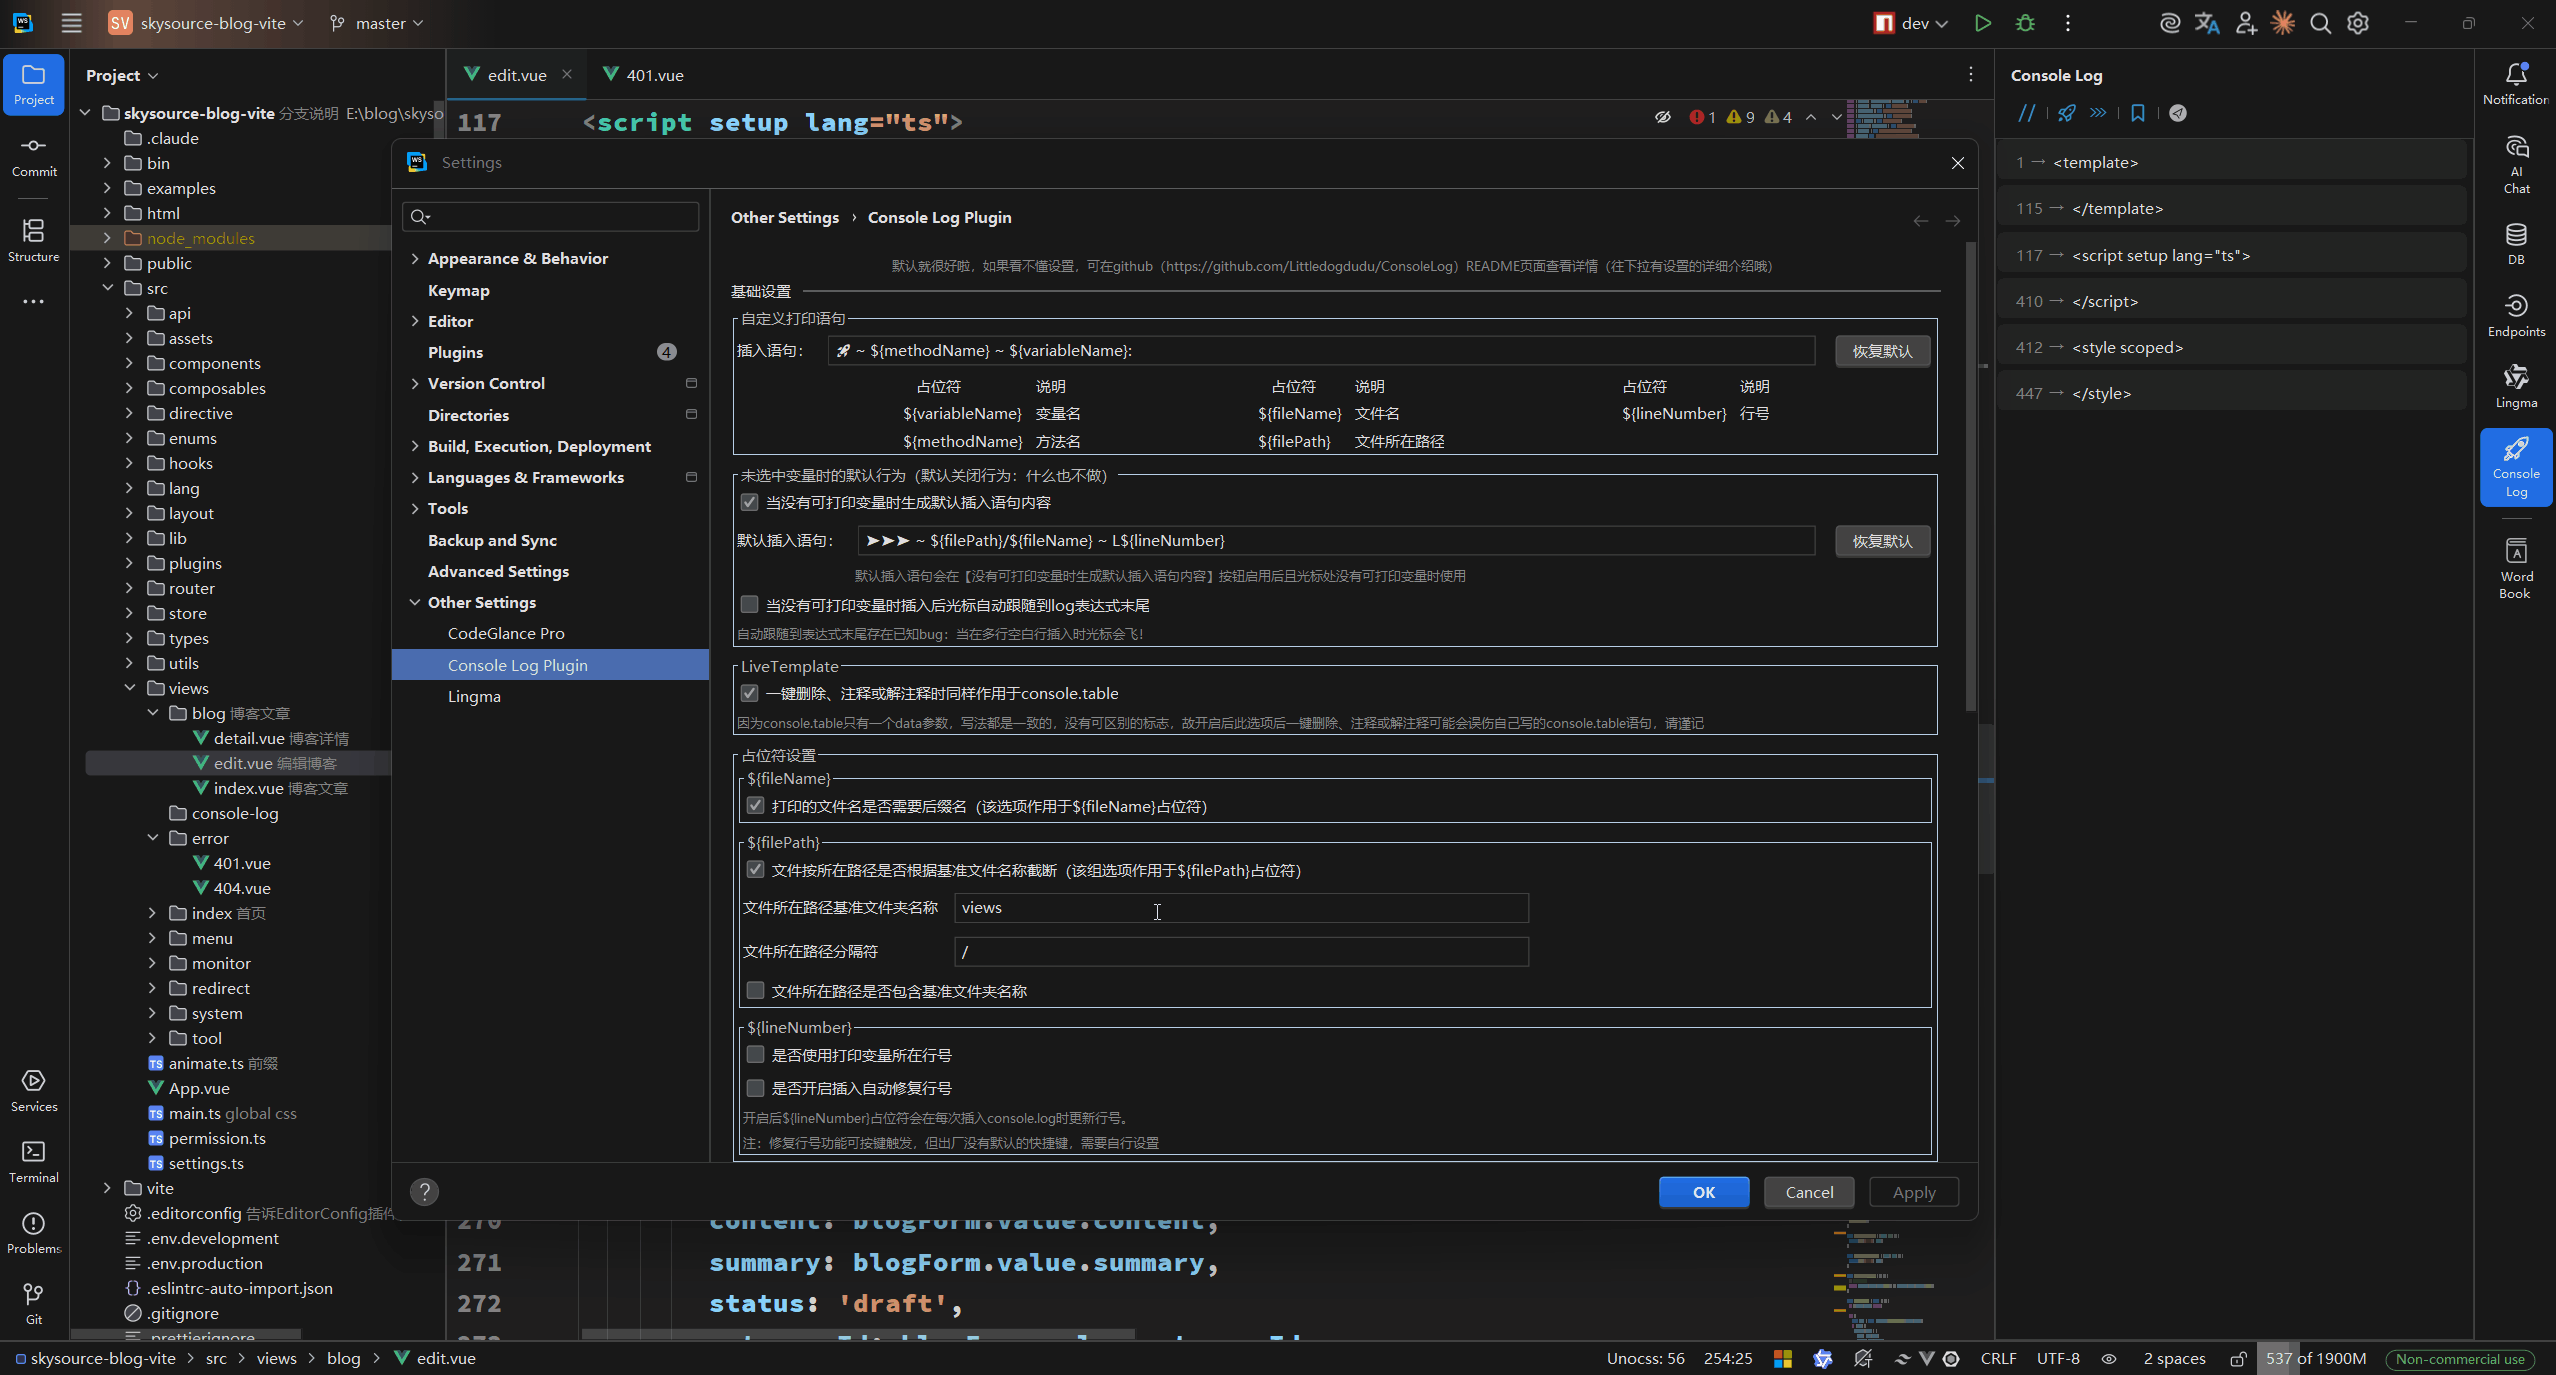Toggle the inspections eye icon in editor
The height and width of the screenshot is (1375, 2556).
[1662, 117]
